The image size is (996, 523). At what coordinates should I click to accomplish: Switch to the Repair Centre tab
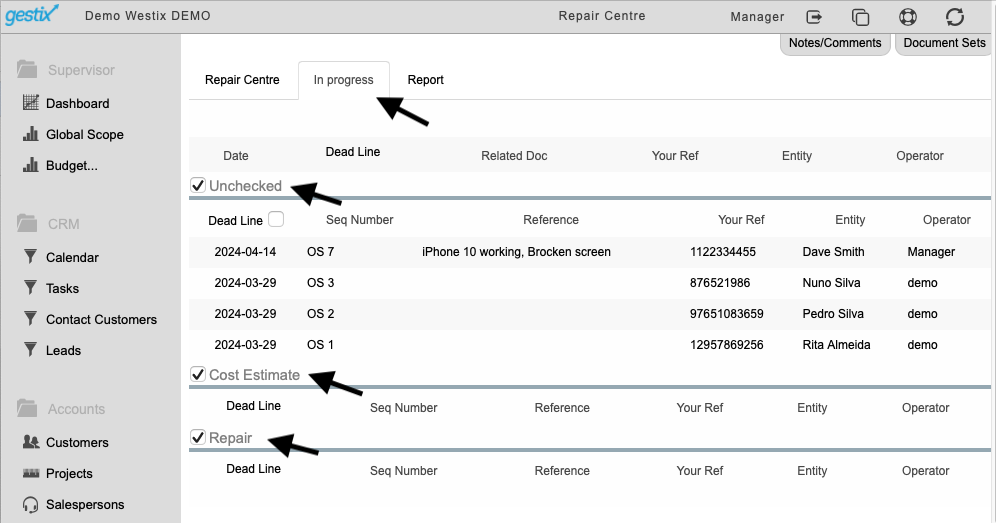pyautogui.click(x=242, y=80)
